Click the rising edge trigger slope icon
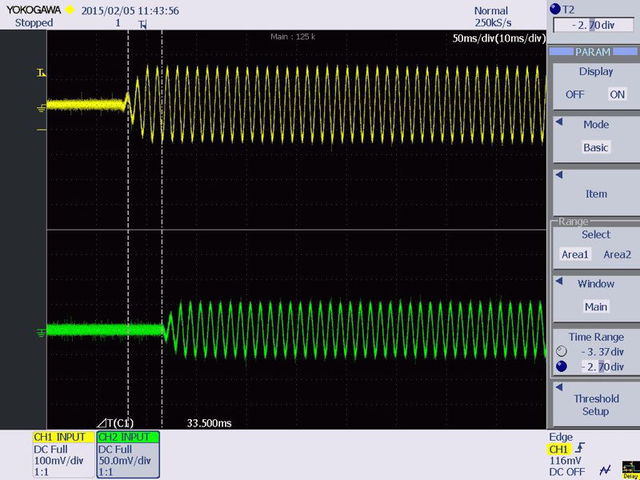 pyautogui.click(x=581, y=451)
